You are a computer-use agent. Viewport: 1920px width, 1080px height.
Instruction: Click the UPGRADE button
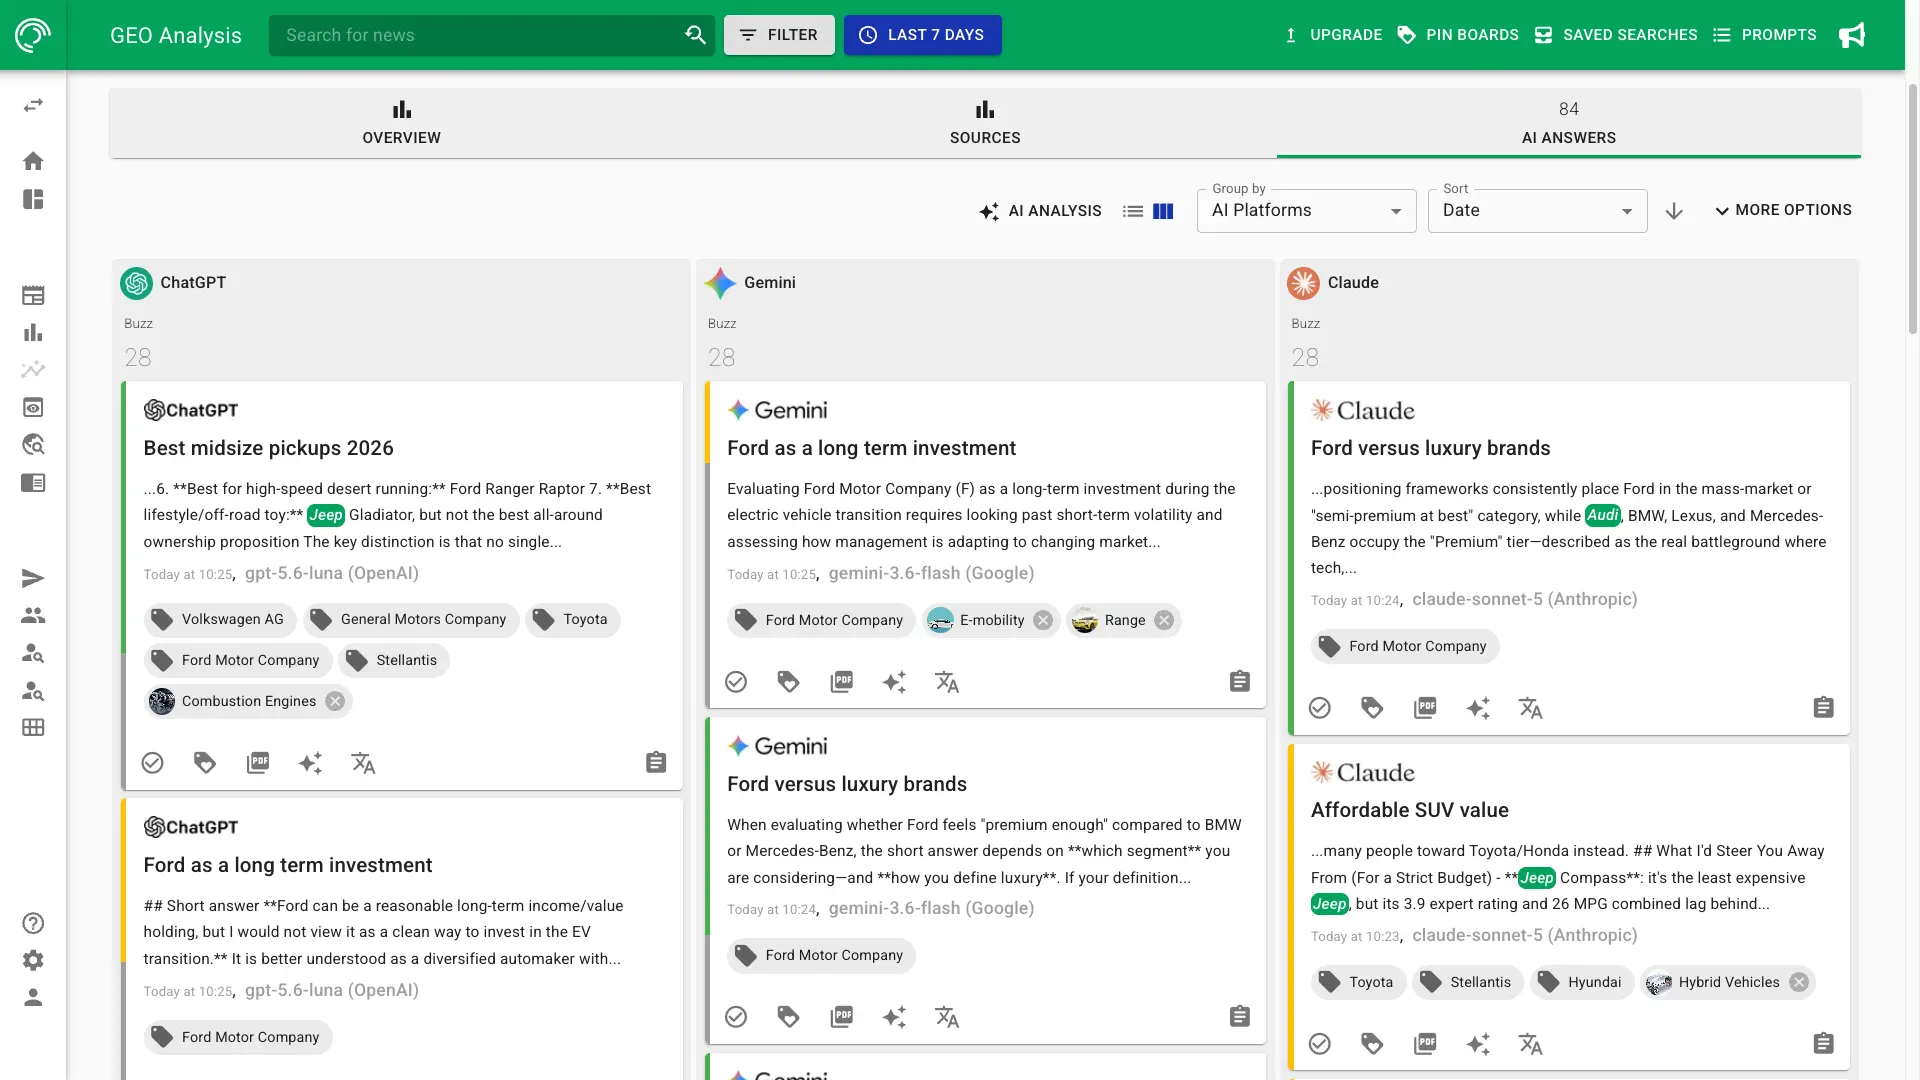[1333, 35]
